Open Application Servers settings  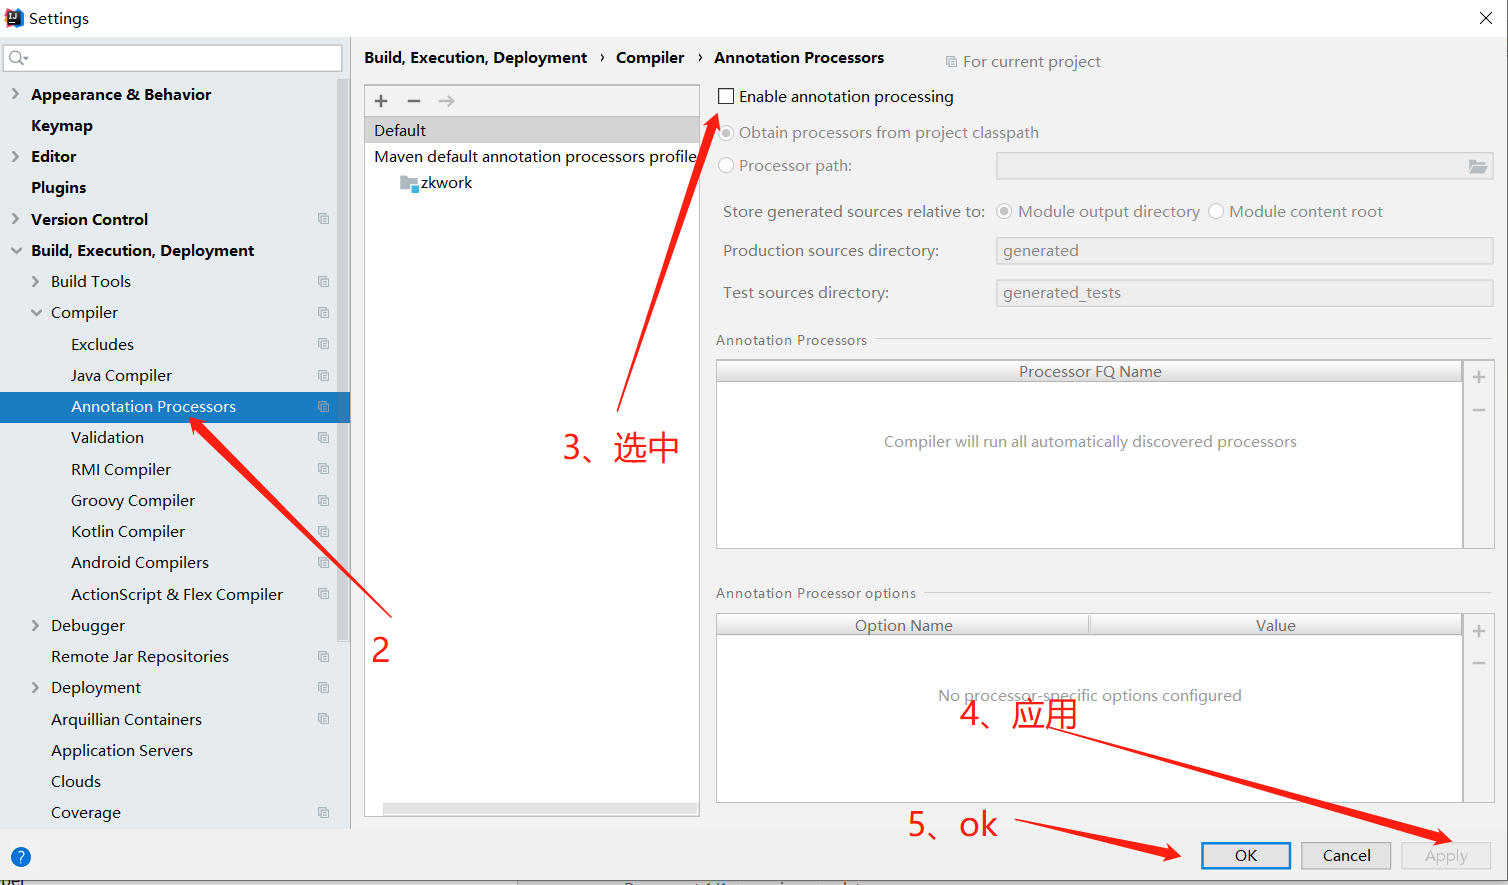tap(122, 751)
